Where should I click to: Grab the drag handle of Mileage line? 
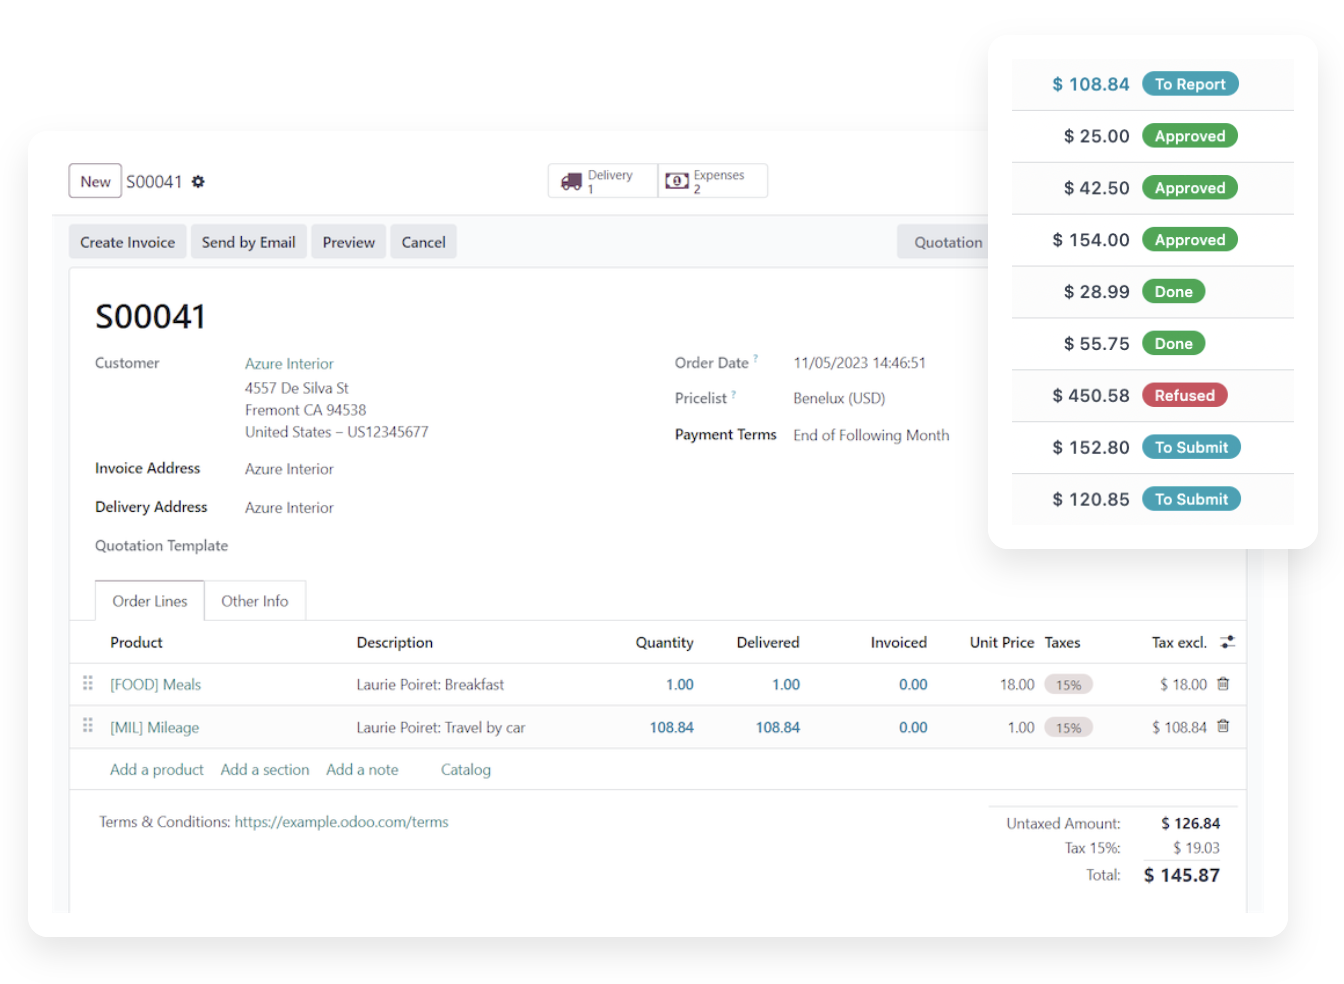[88, 726]
